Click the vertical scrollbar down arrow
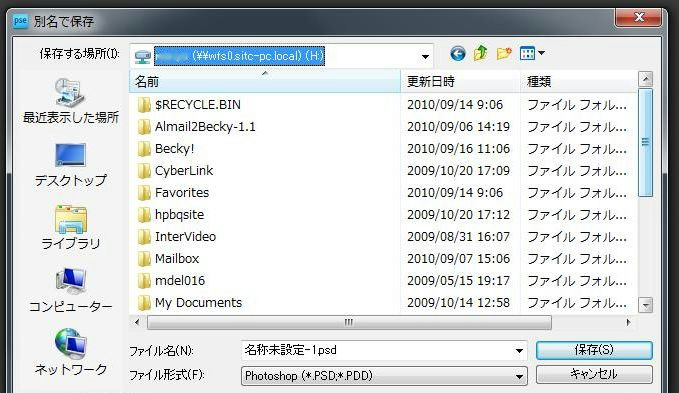Screen dimensions: 679x393 [x=645, y=305]
